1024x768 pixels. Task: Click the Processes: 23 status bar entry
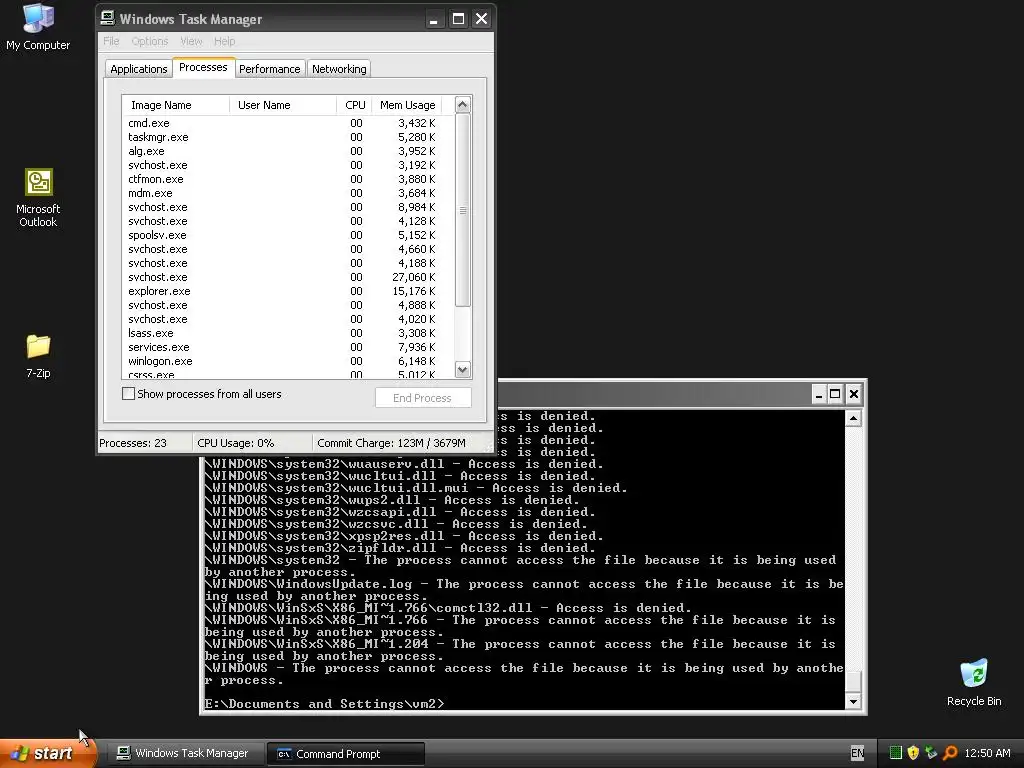click(144, 443)
